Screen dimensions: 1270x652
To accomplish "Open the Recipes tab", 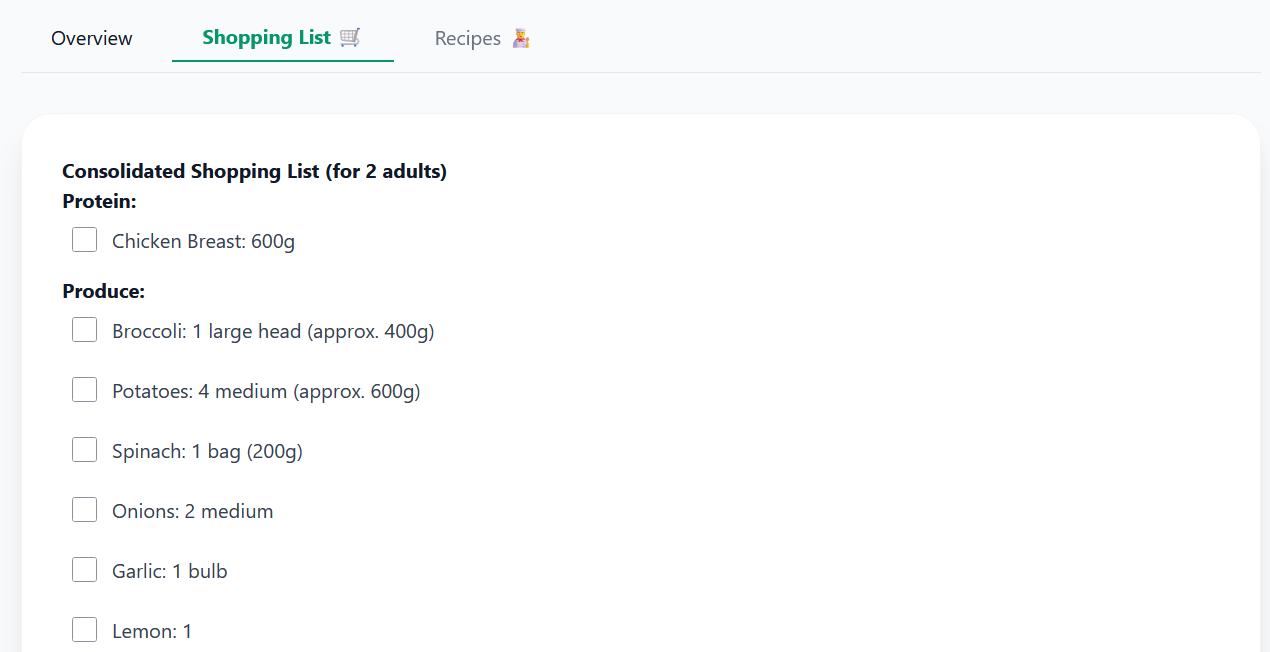I will click(x=468, y=39).
